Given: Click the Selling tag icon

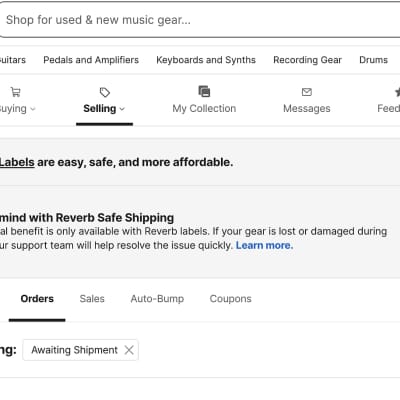Looking at the screenshot, I should [x=105, y=92].
